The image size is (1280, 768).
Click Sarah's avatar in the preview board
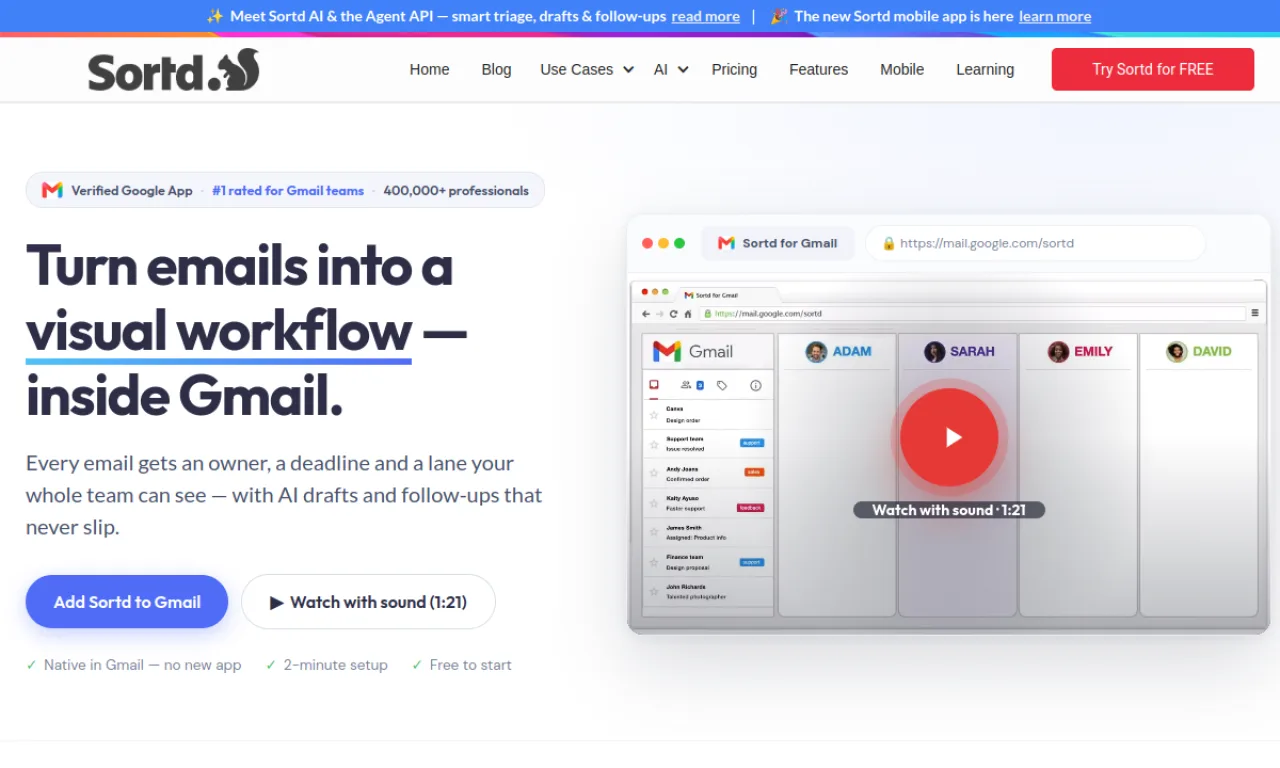click(935, 351)
